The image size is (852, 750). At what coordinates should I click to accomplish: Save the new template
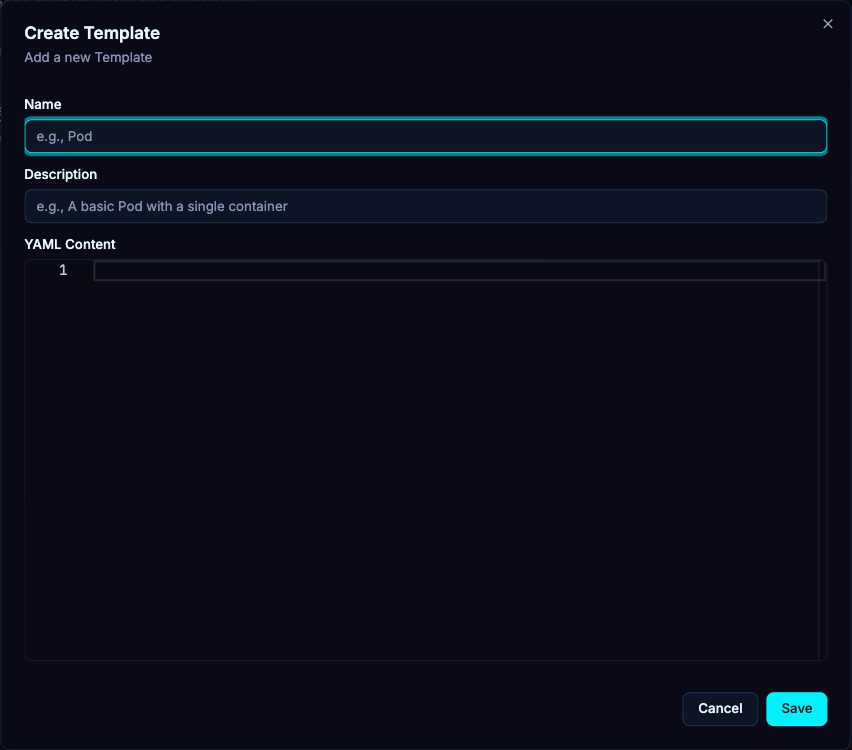[x=797, y=709]
